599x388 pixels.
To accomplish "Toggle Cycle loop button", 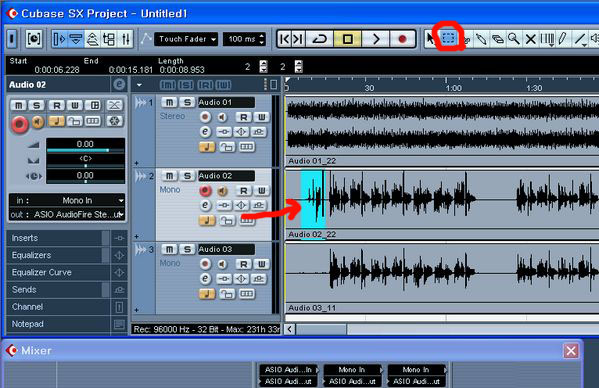I will point(320,39).
